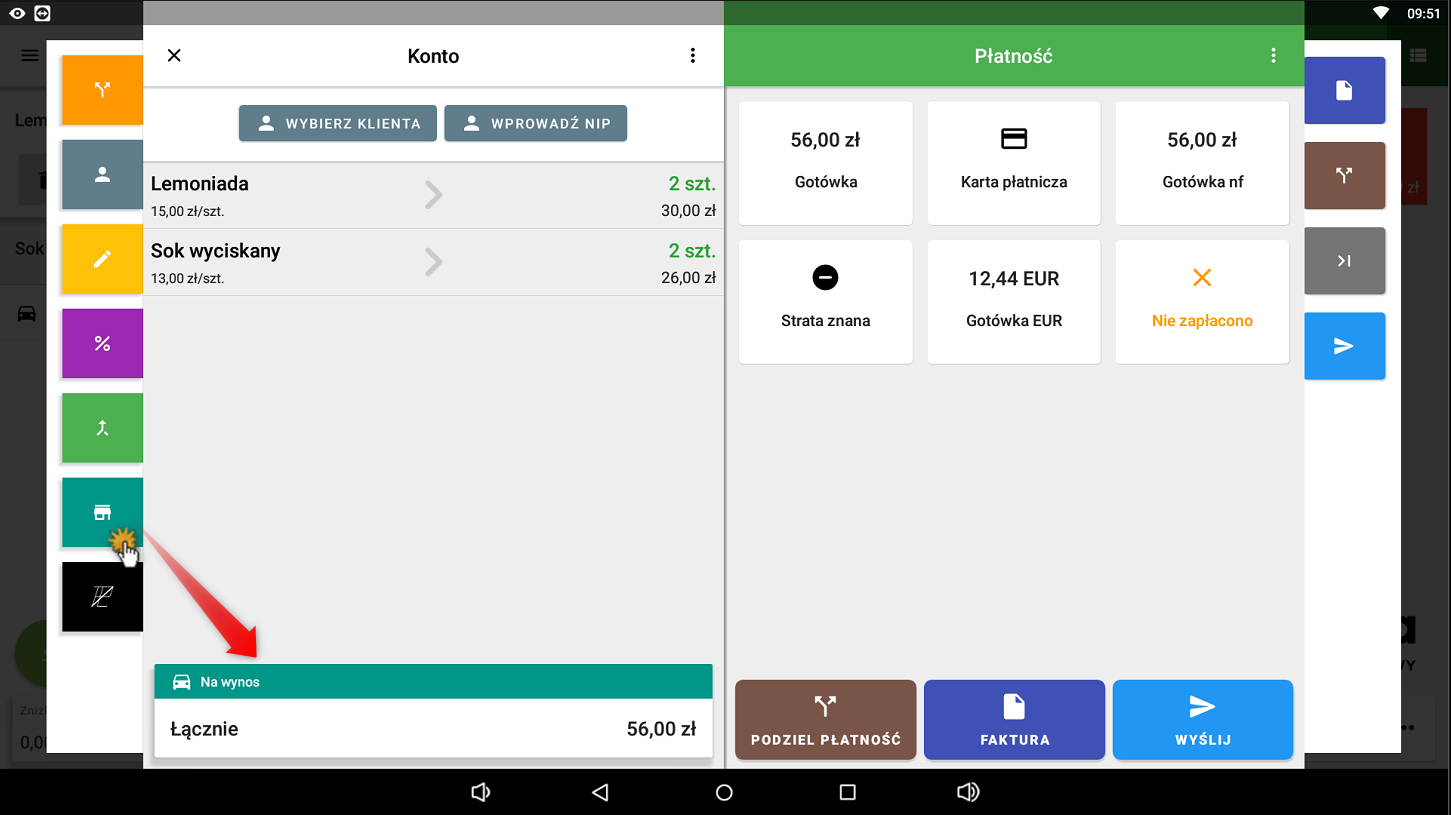This screenshot has height=815, width=1451.
Task: Select Karta płatnicza payment method
Action: 1013,162
